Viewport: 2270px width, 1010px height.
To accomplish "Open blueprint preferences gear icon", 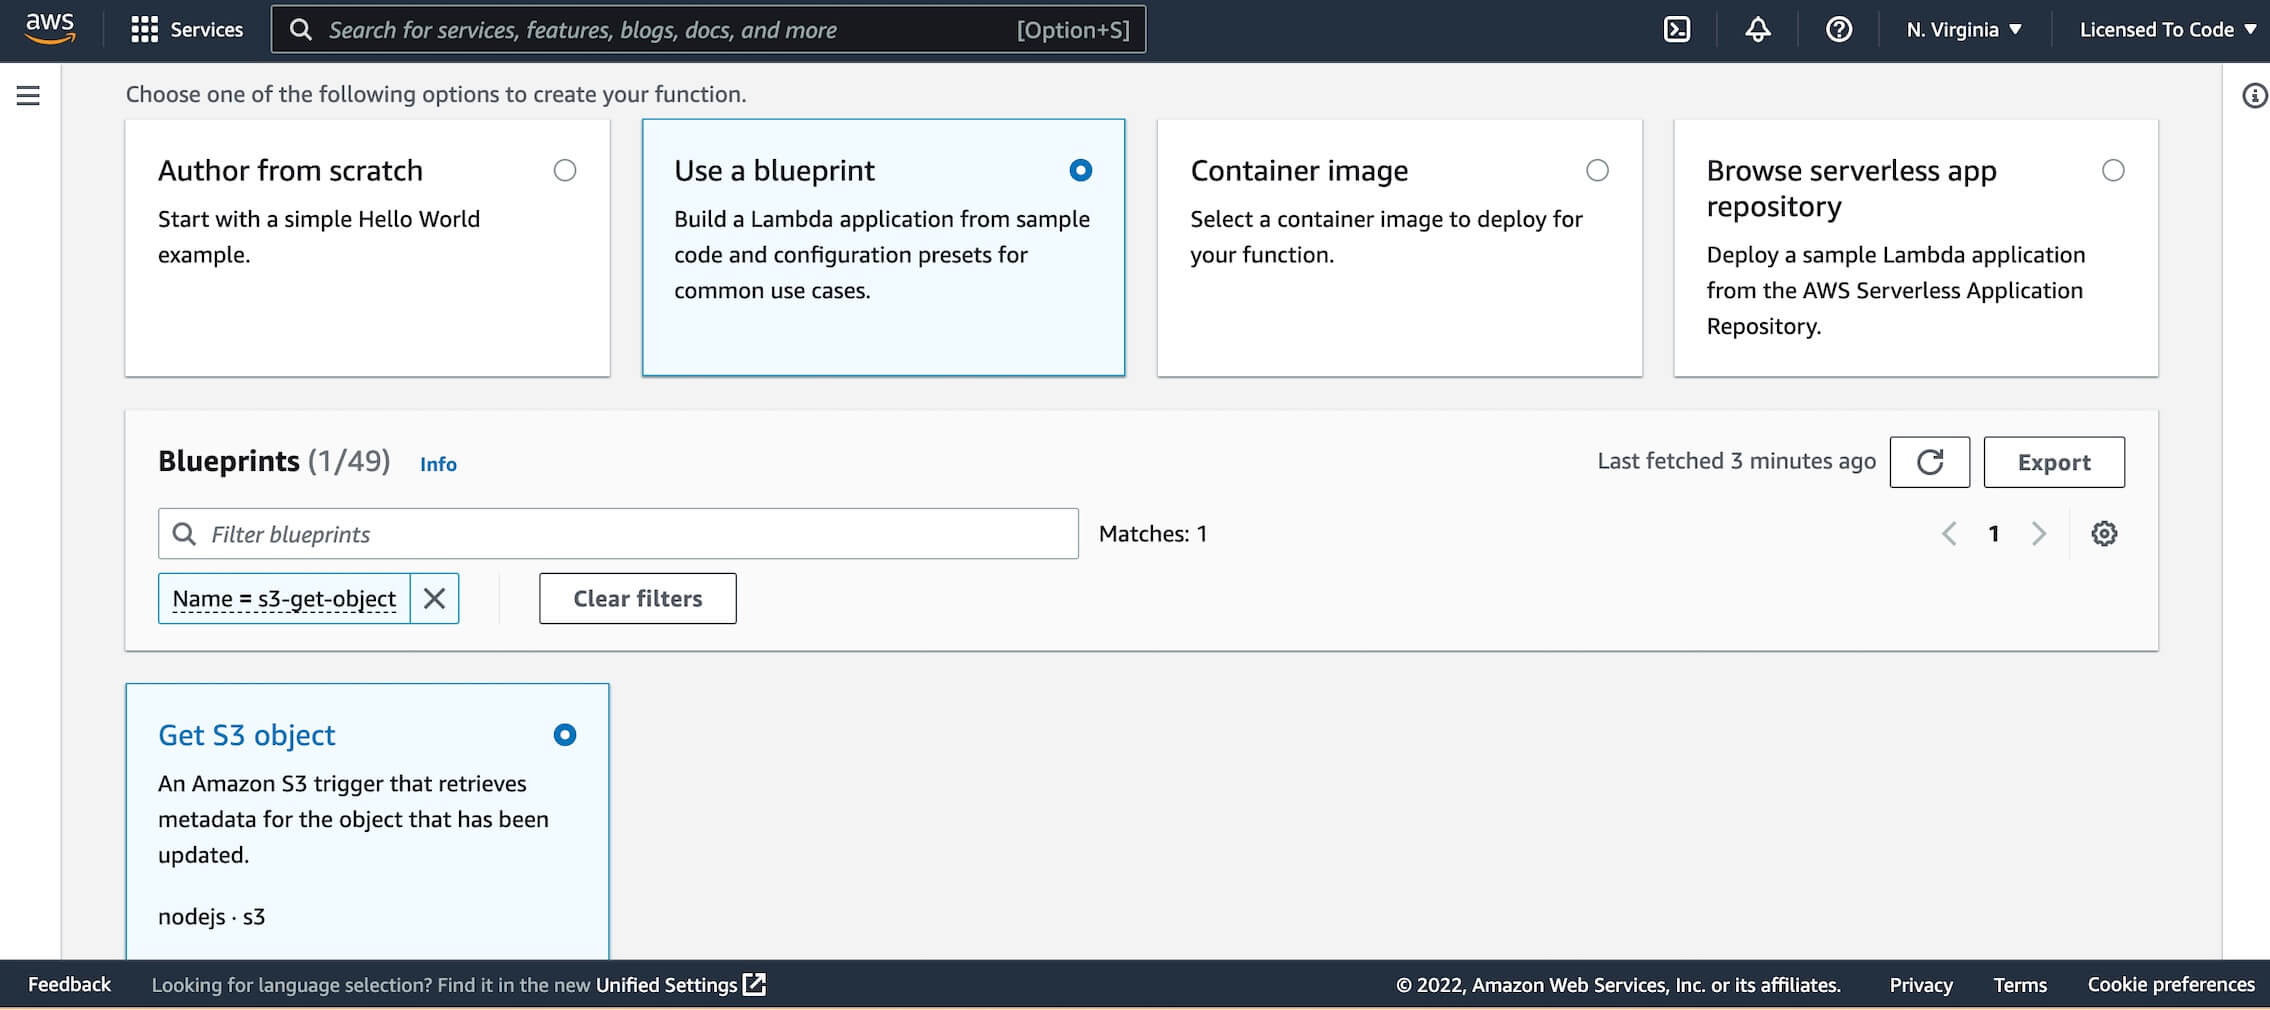I will click(x=2104, y=534).
